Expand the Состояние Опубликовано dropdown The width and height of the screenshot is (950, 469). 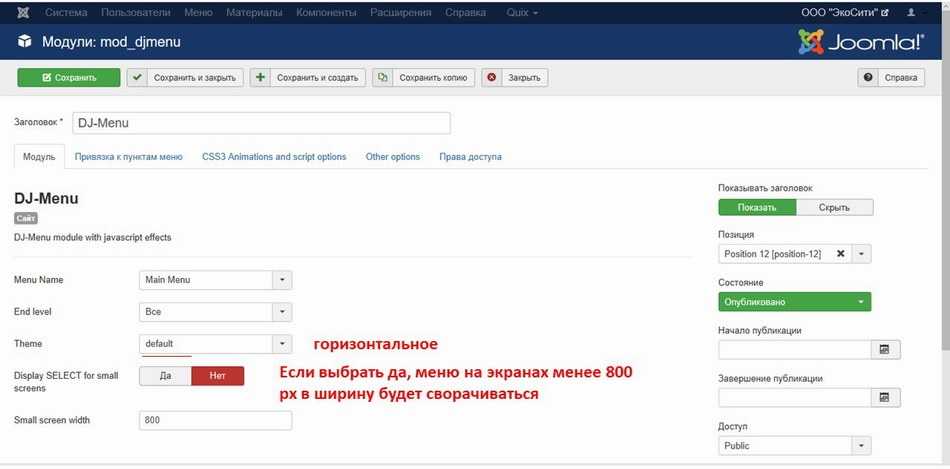(x=794, y=302)
